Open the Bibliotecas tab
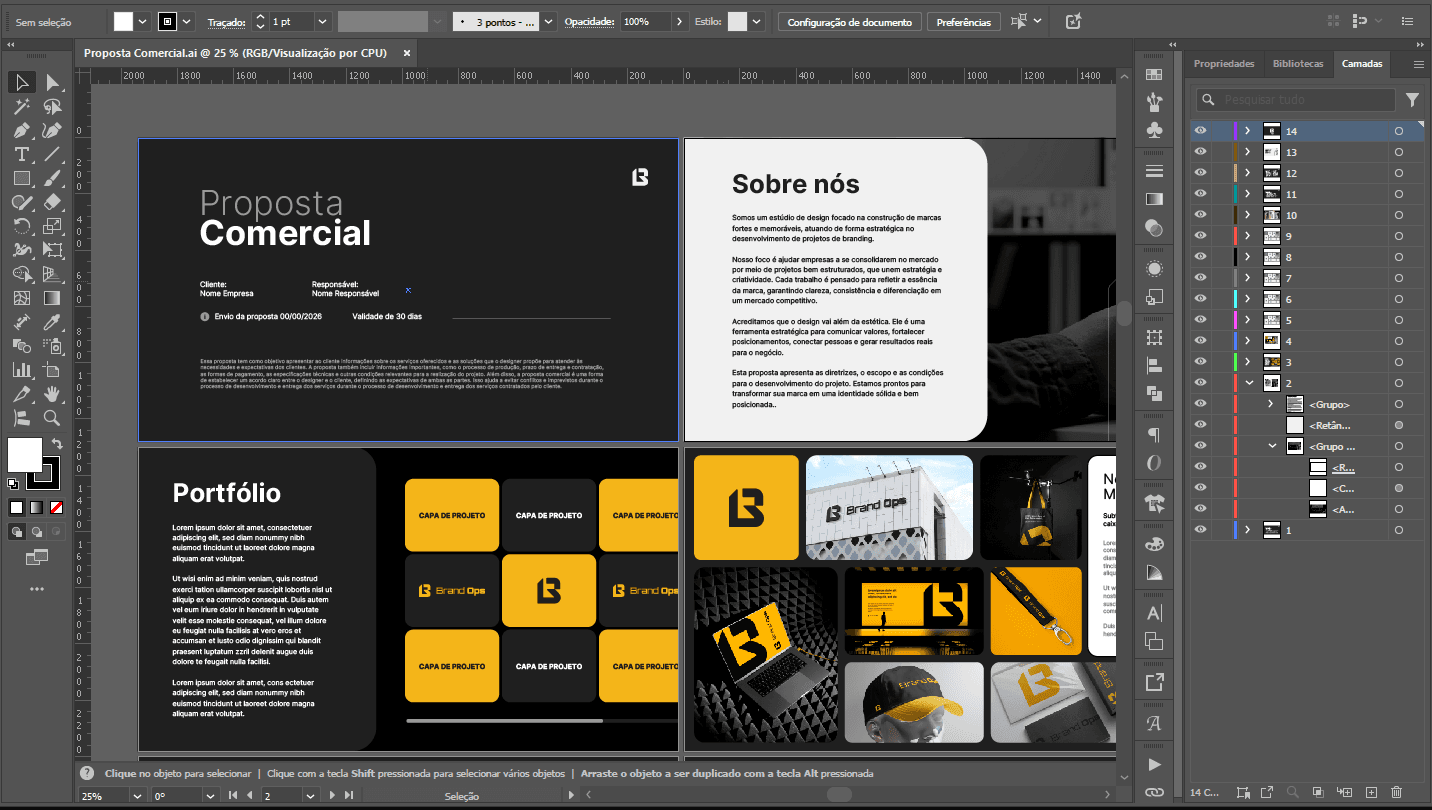 pos(1297,64)
